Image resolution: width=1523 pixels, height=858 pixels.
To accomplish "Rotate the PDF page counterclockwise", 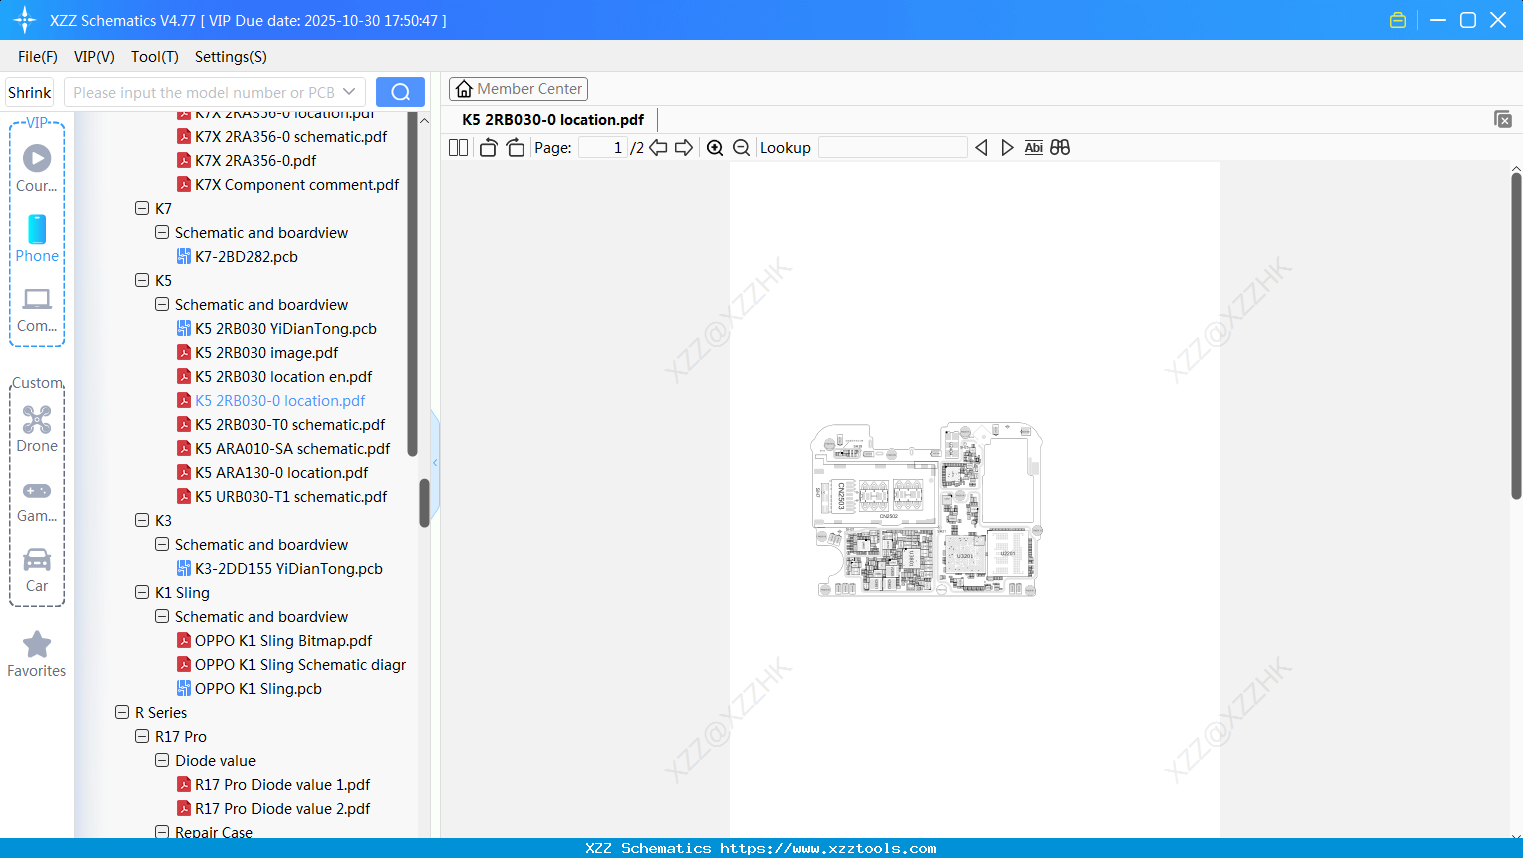I will pos(487,147).
